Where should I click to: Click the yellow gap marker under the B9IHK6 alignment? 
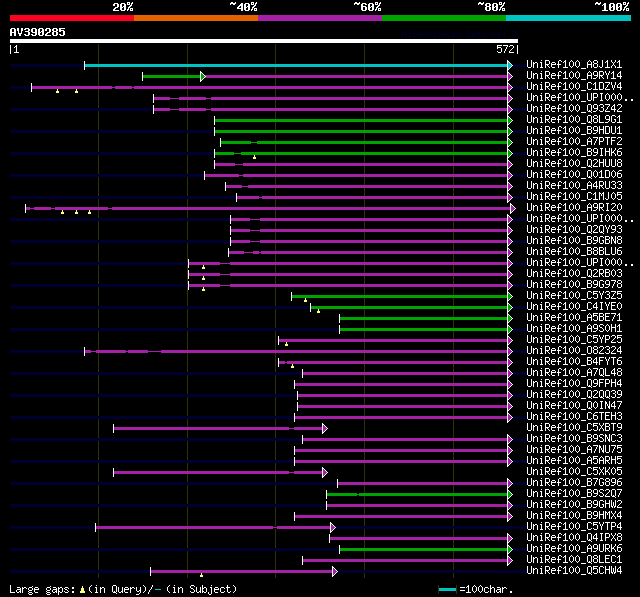coord(254,157)
